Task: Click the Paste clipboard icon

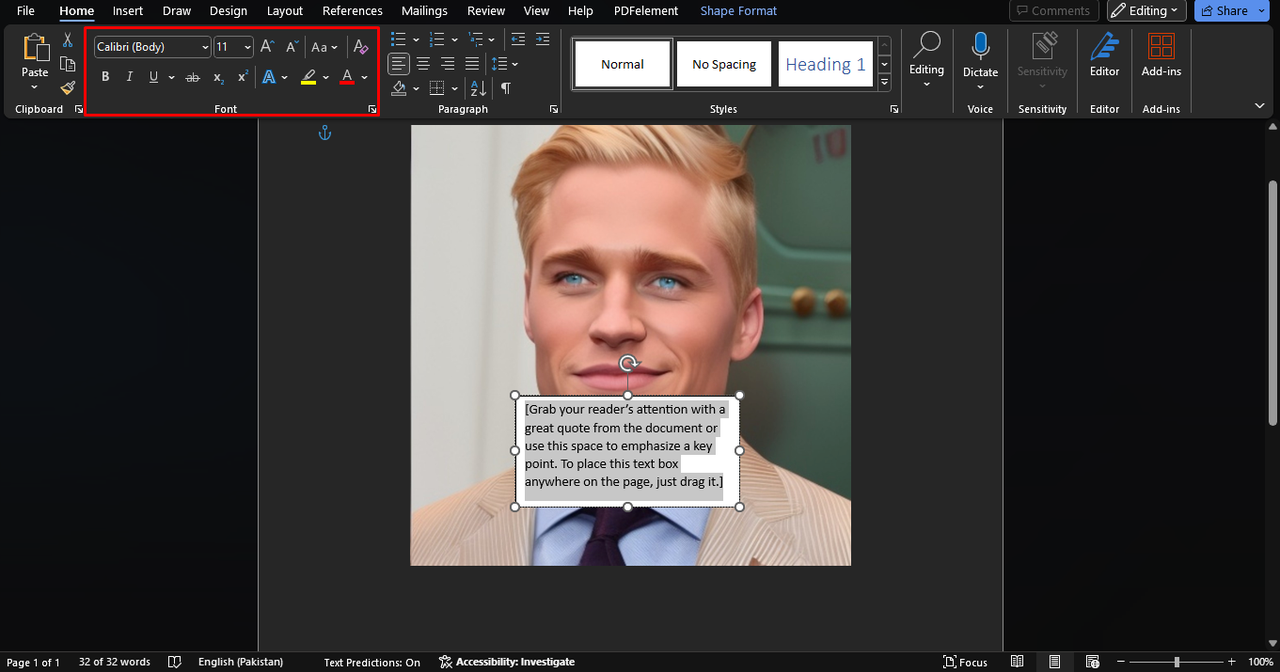Action: 35,49
